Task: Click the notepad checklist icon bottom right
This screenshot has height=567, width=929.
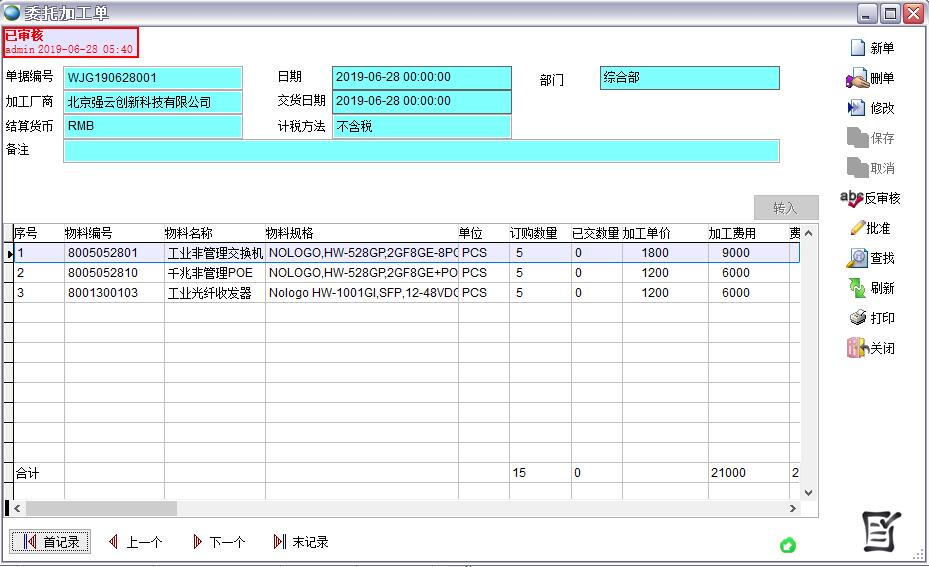Action: (x=881, y=531)
